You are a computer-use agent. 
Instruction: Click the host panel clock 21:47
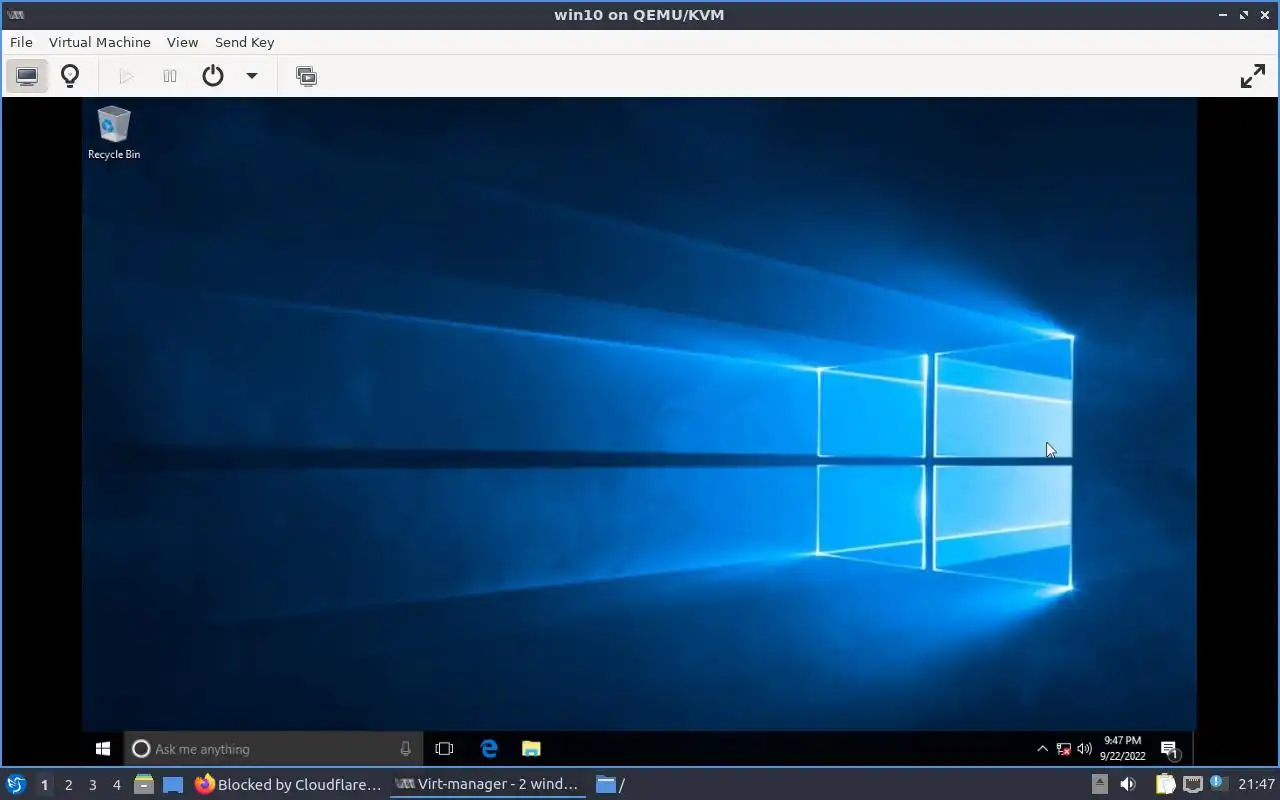(x=1256, y=784)
